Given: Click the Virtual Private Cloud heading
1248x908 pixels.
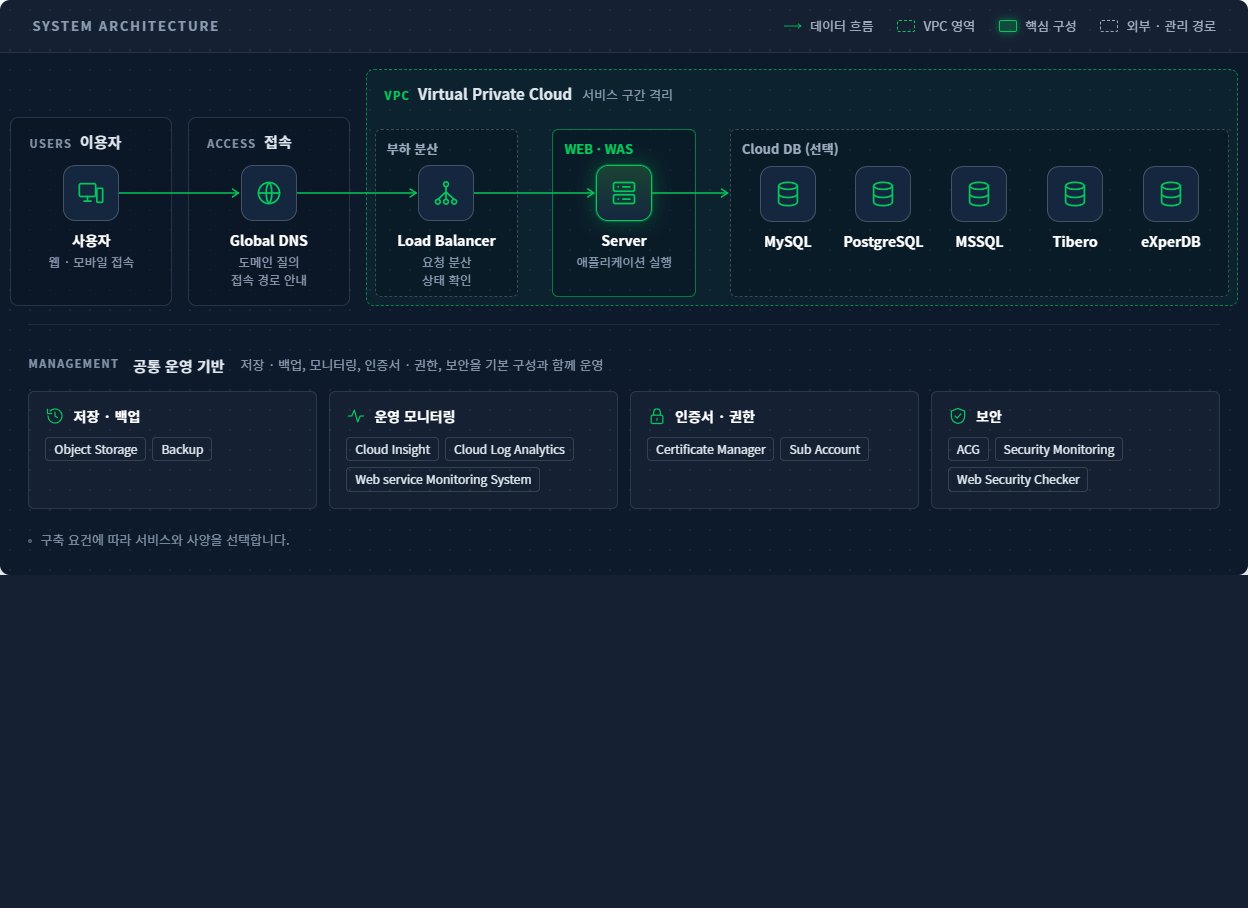Looking at the screenshot, I should pyautogui.click(x=494, y=95).
